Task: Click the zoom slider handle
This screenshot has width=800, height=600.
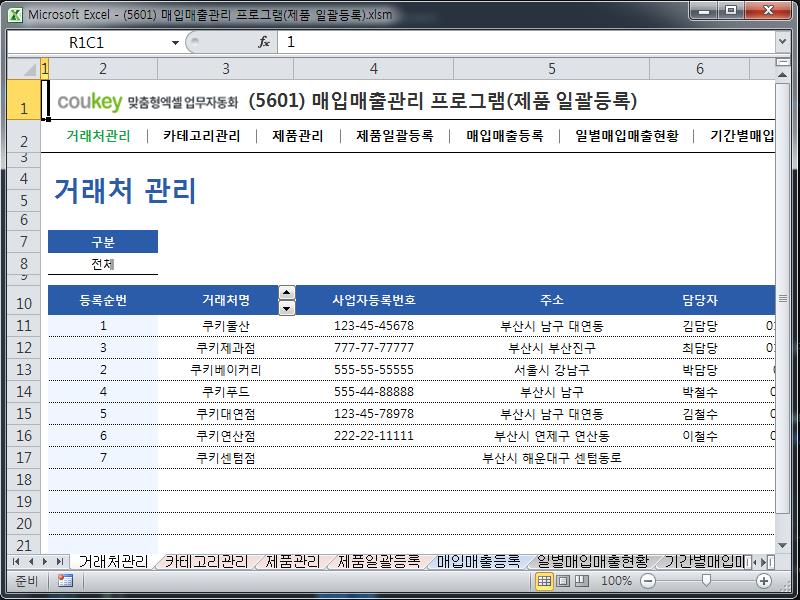Action: pos(706,580)
